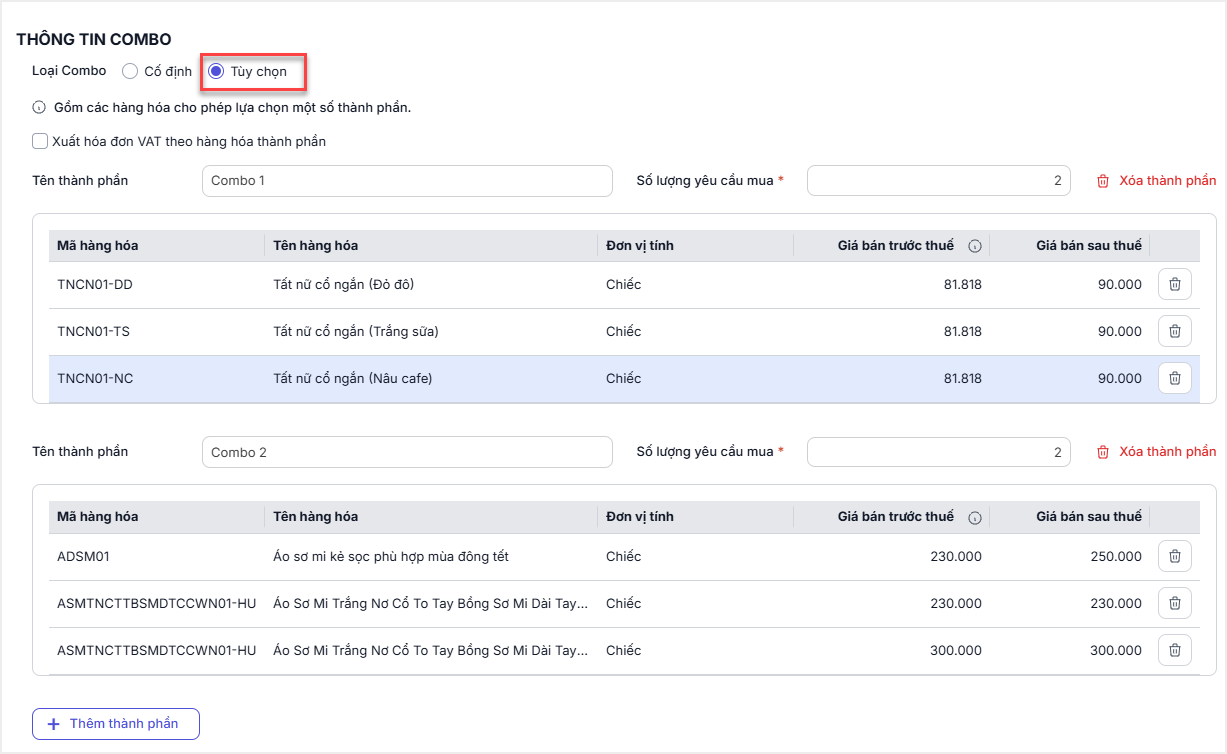Focus Combo 2 Số lượng yêu cầu mua field
Viewport: 1227px width, 754px height.
(x=938, y=452)
